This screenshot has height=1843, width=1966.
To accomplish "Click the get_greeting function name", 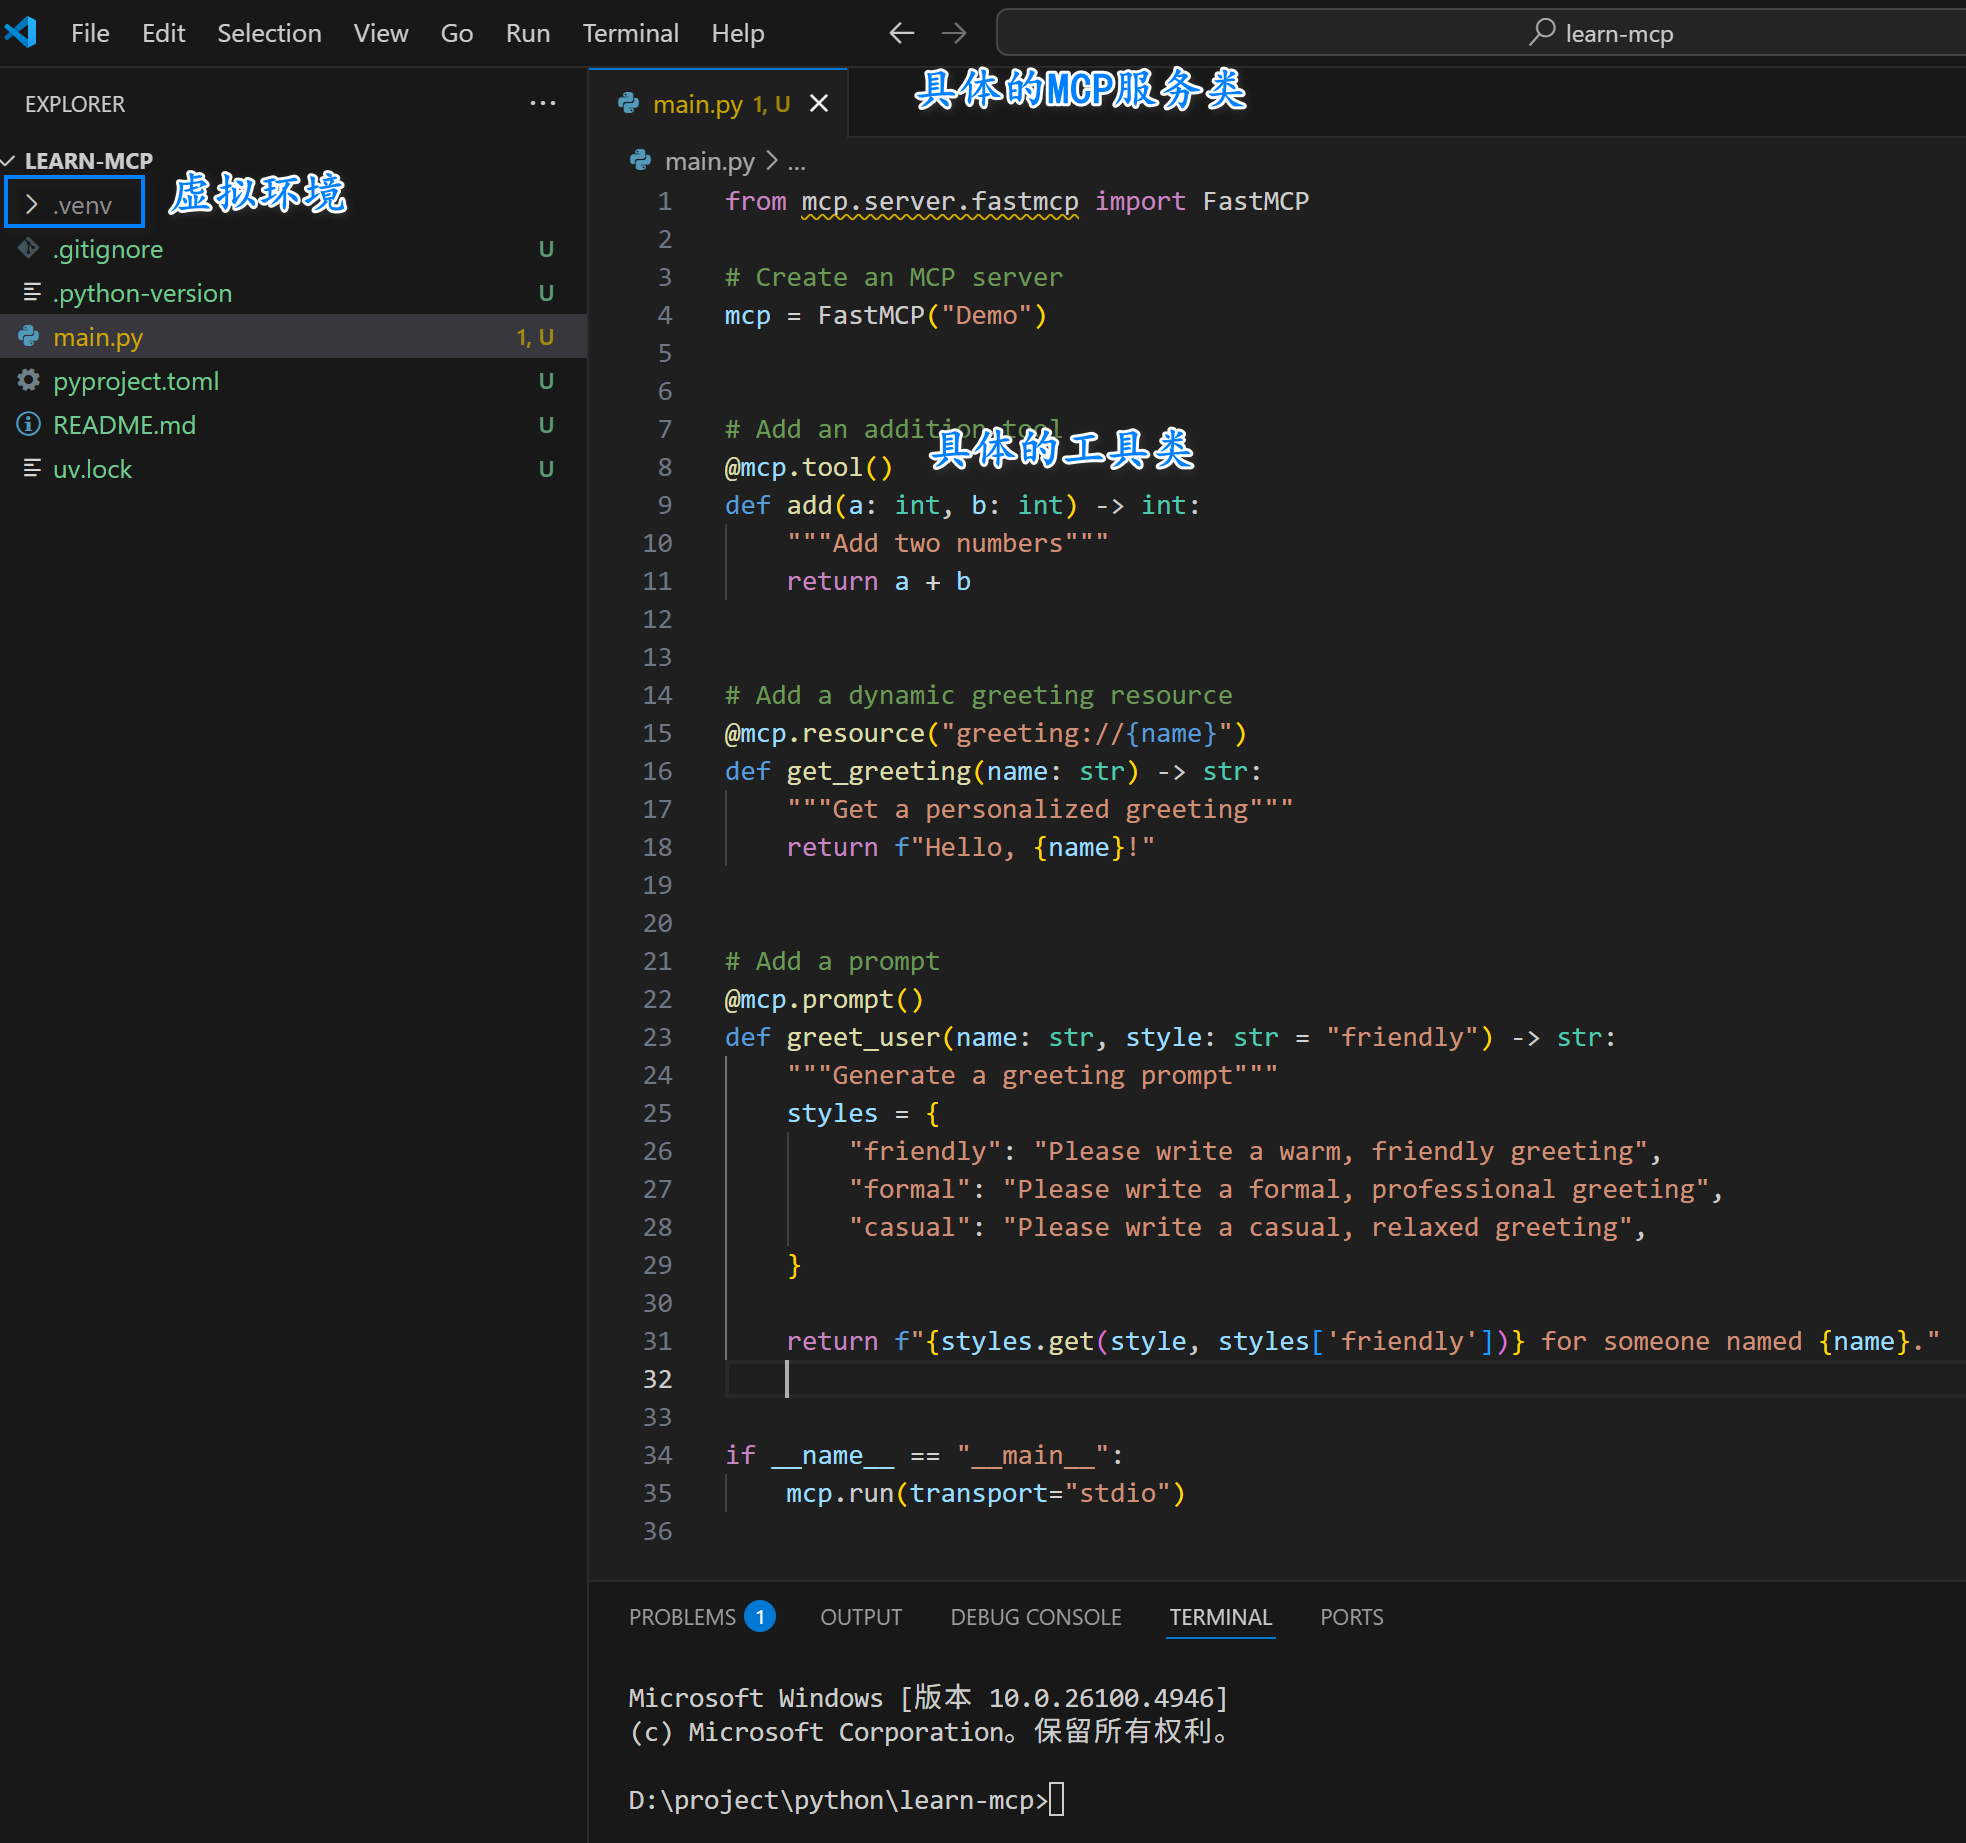I will tap(878, 771).
